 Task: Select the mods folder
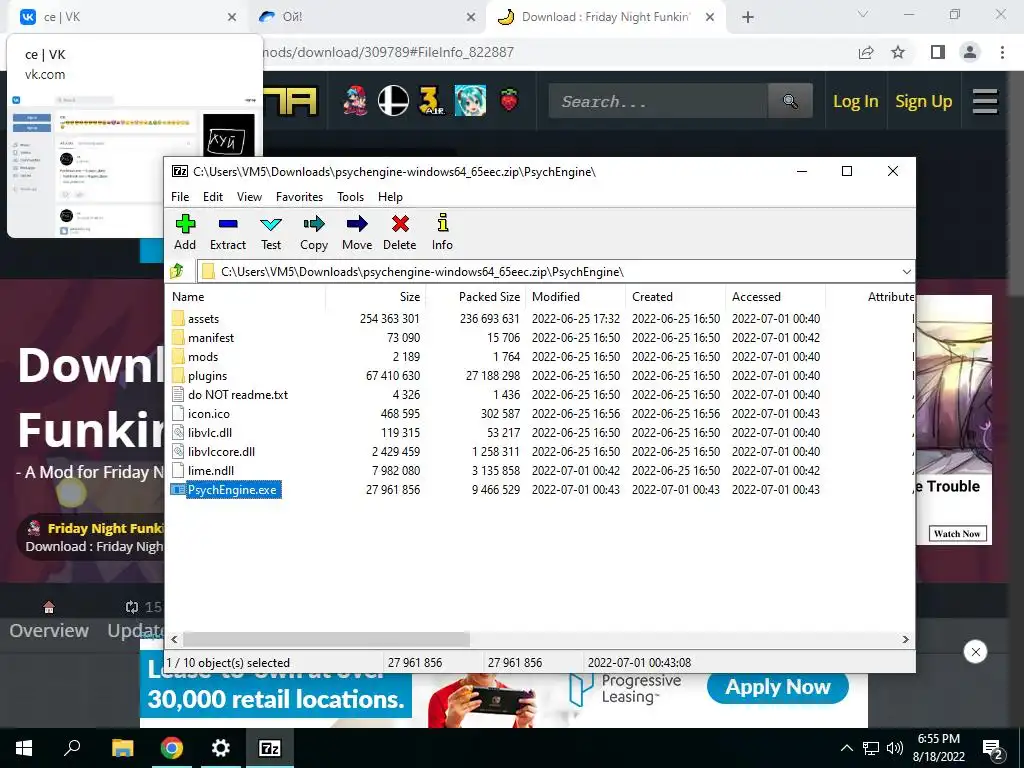[x=202, y=357]
